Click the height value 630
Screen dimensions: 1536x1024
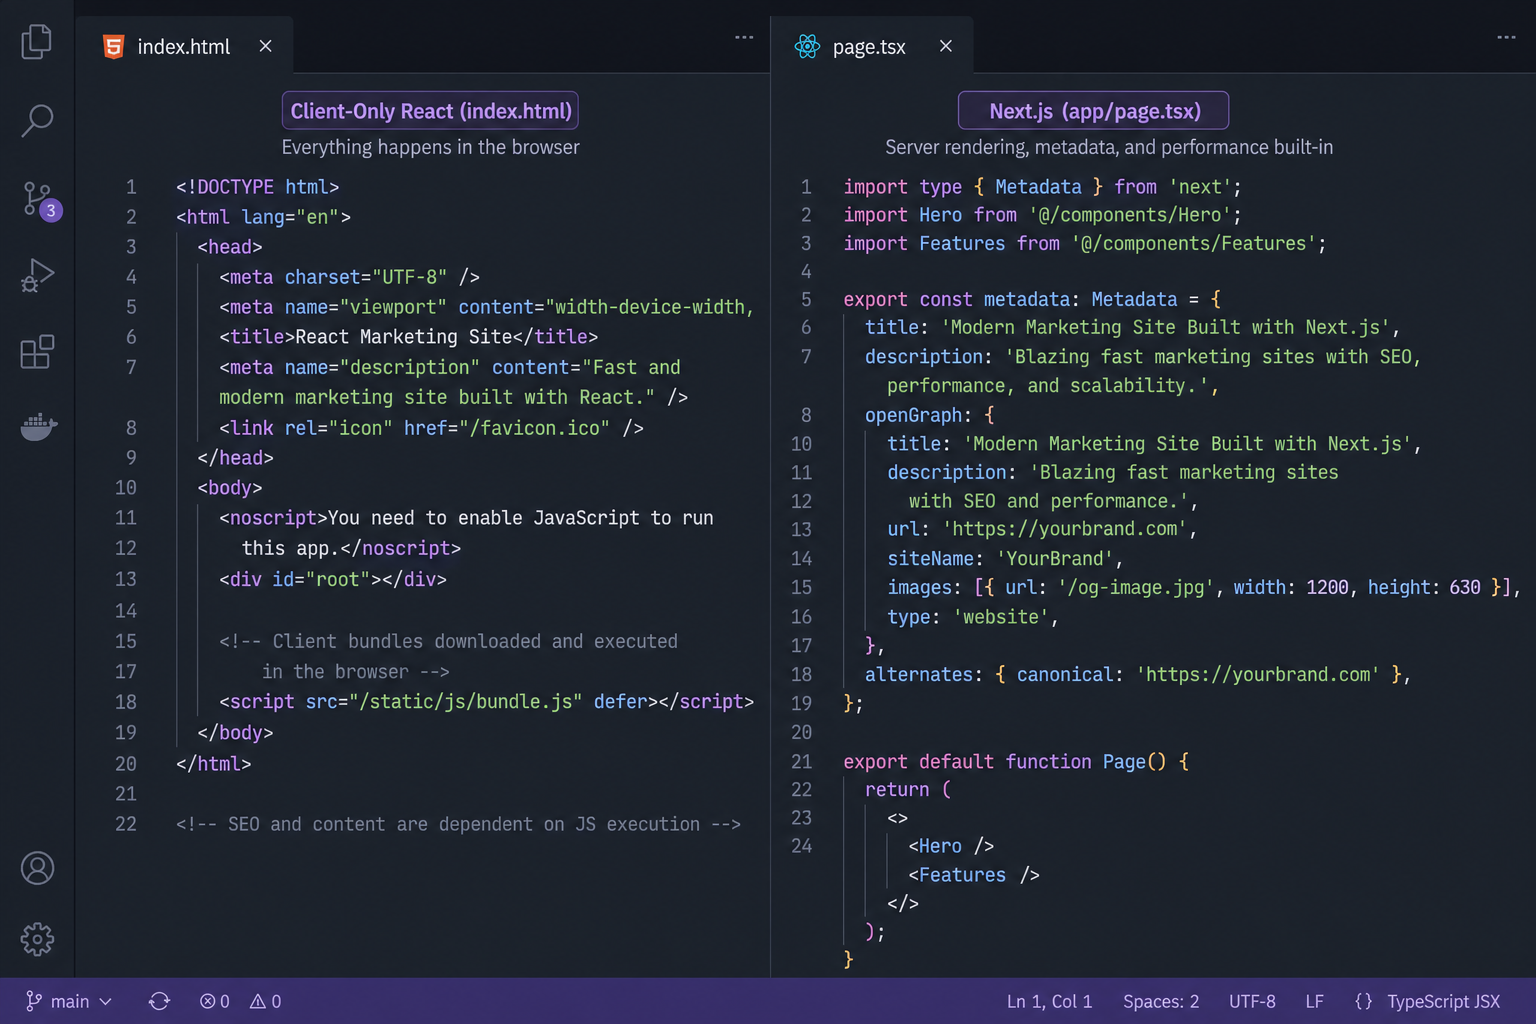pos(1464,587)
